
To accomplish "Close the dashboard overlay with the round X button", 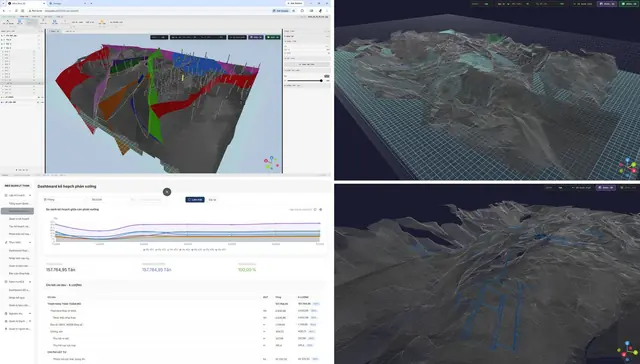I will 167,192.
